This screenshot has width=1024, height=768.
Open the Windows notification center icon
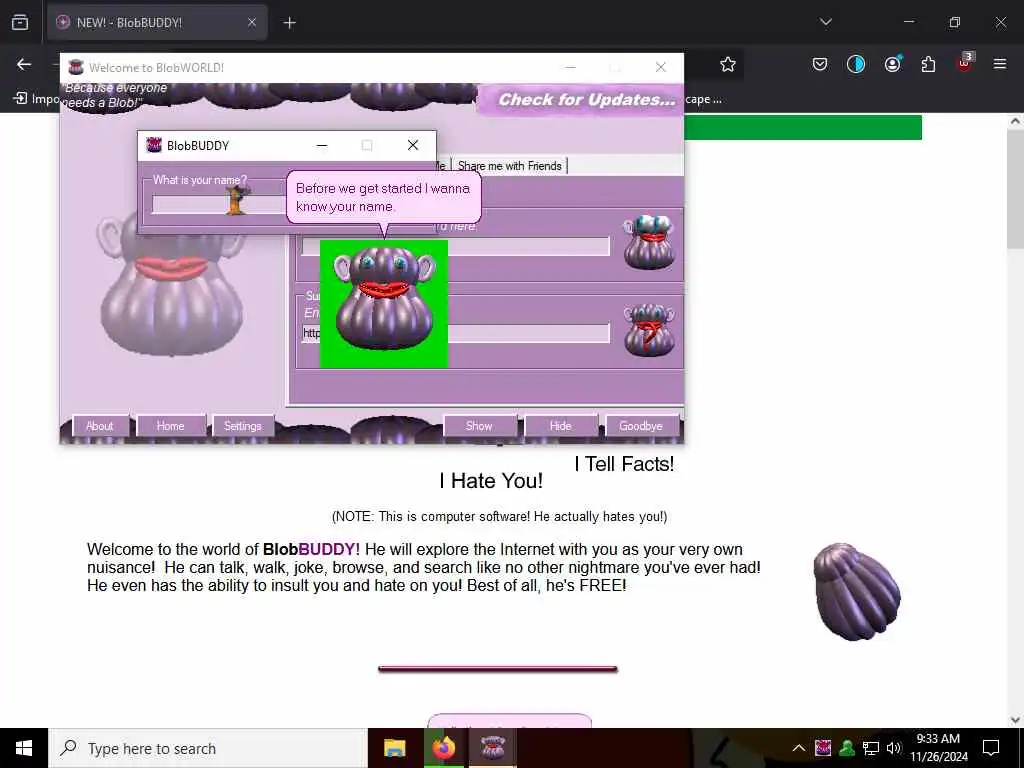click(991, 748)
